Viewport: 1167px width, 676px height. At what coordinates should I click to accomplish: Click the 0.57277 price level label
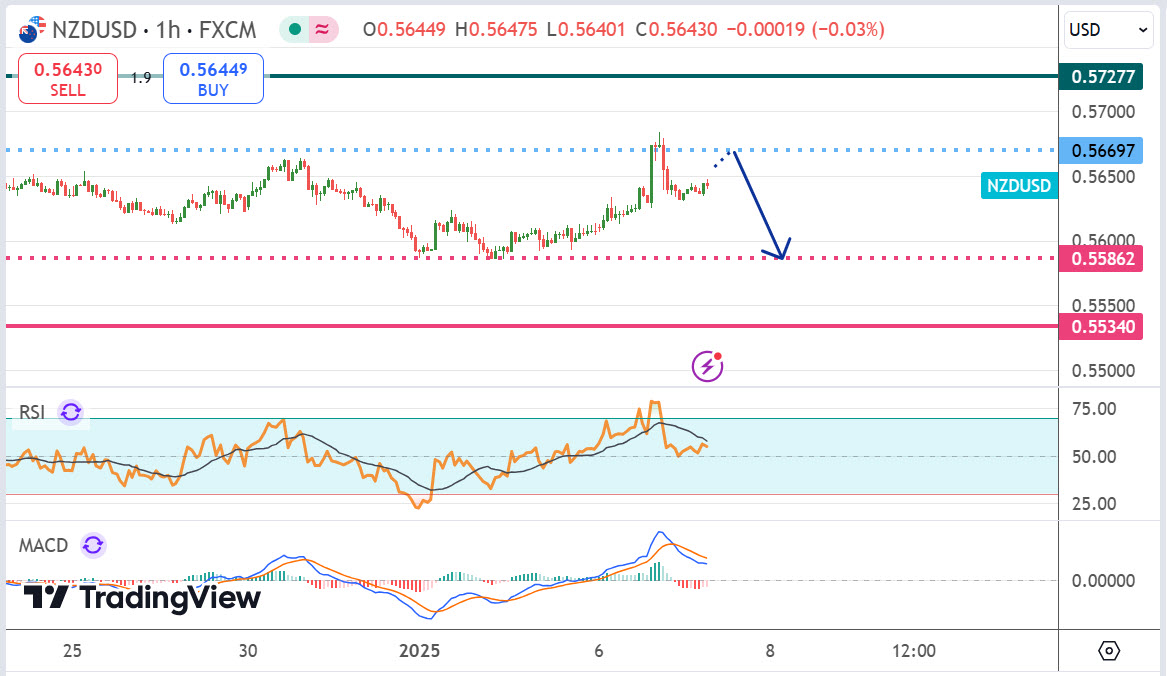pos(1101,76)
